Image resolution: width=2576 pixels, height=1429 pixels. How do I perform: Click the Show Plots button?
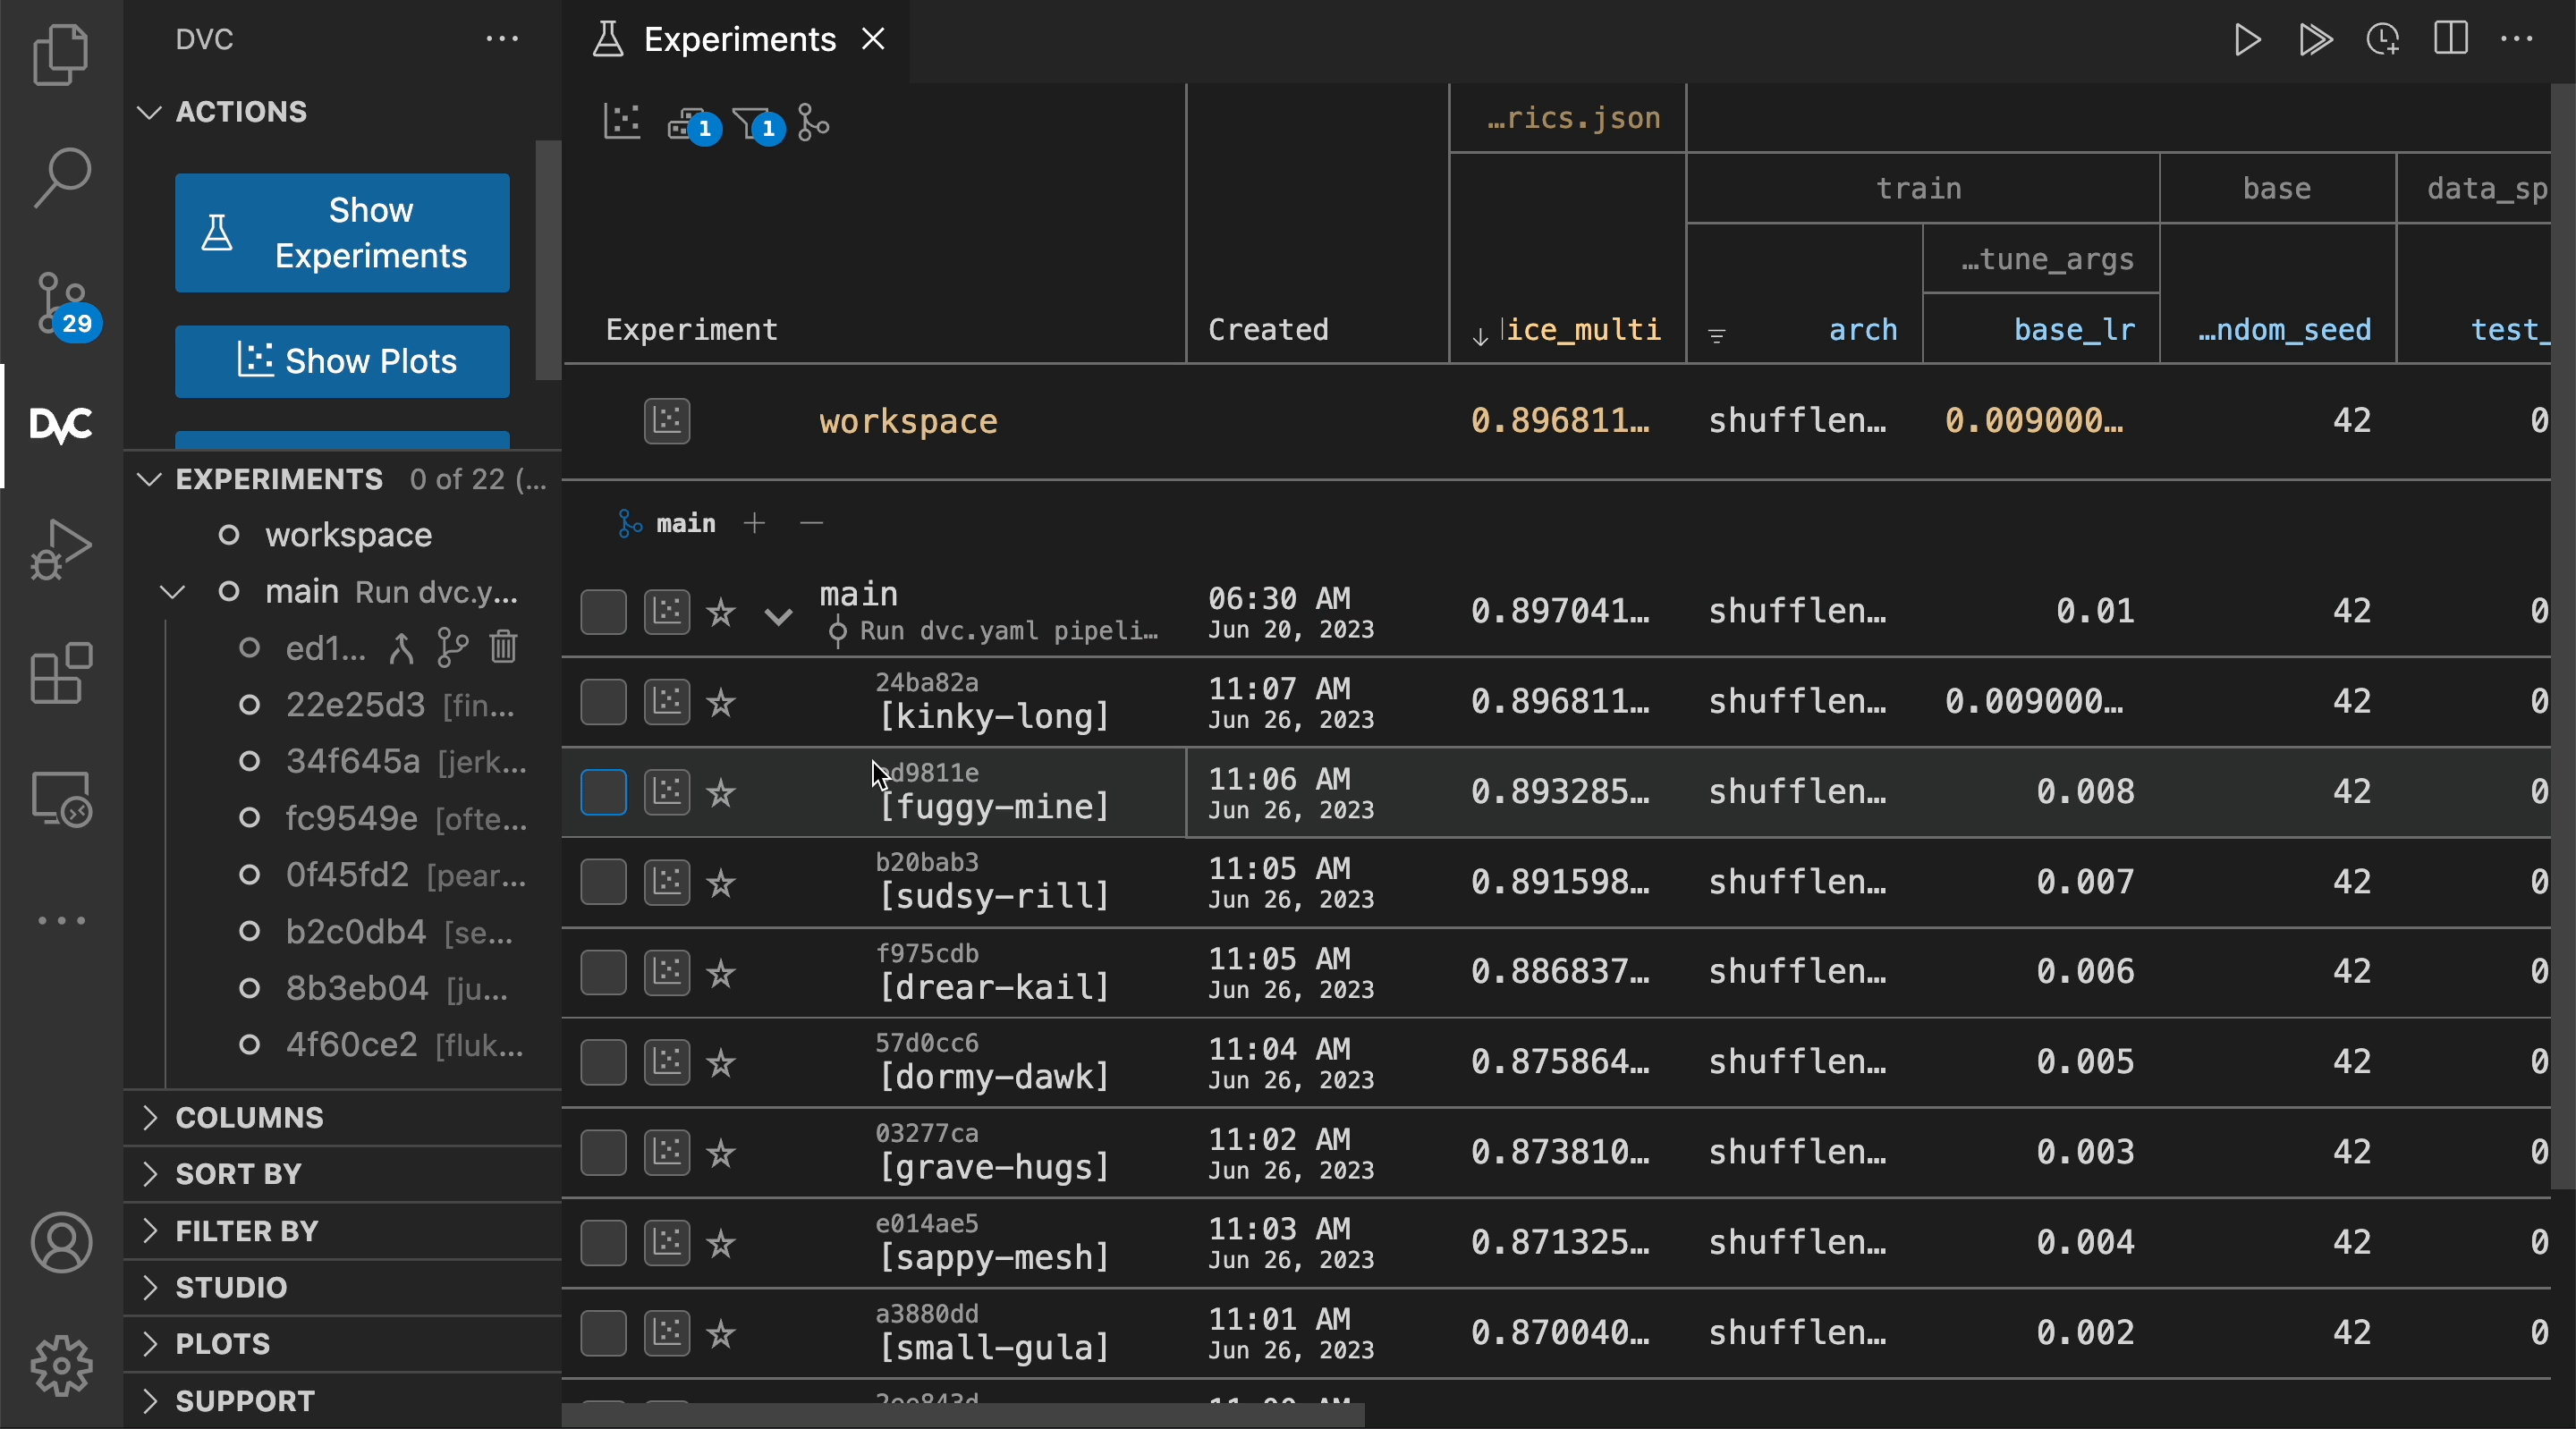click(342, 361)
